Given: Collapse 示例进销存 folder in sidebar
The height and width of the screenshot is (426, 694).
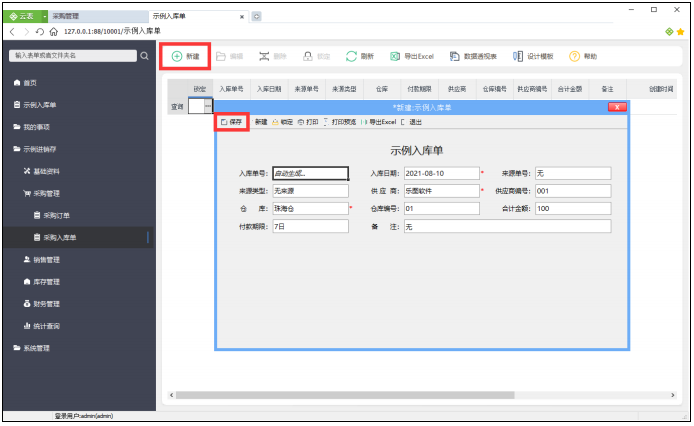Looking at the screenshot, I should (x=35, y=149).
